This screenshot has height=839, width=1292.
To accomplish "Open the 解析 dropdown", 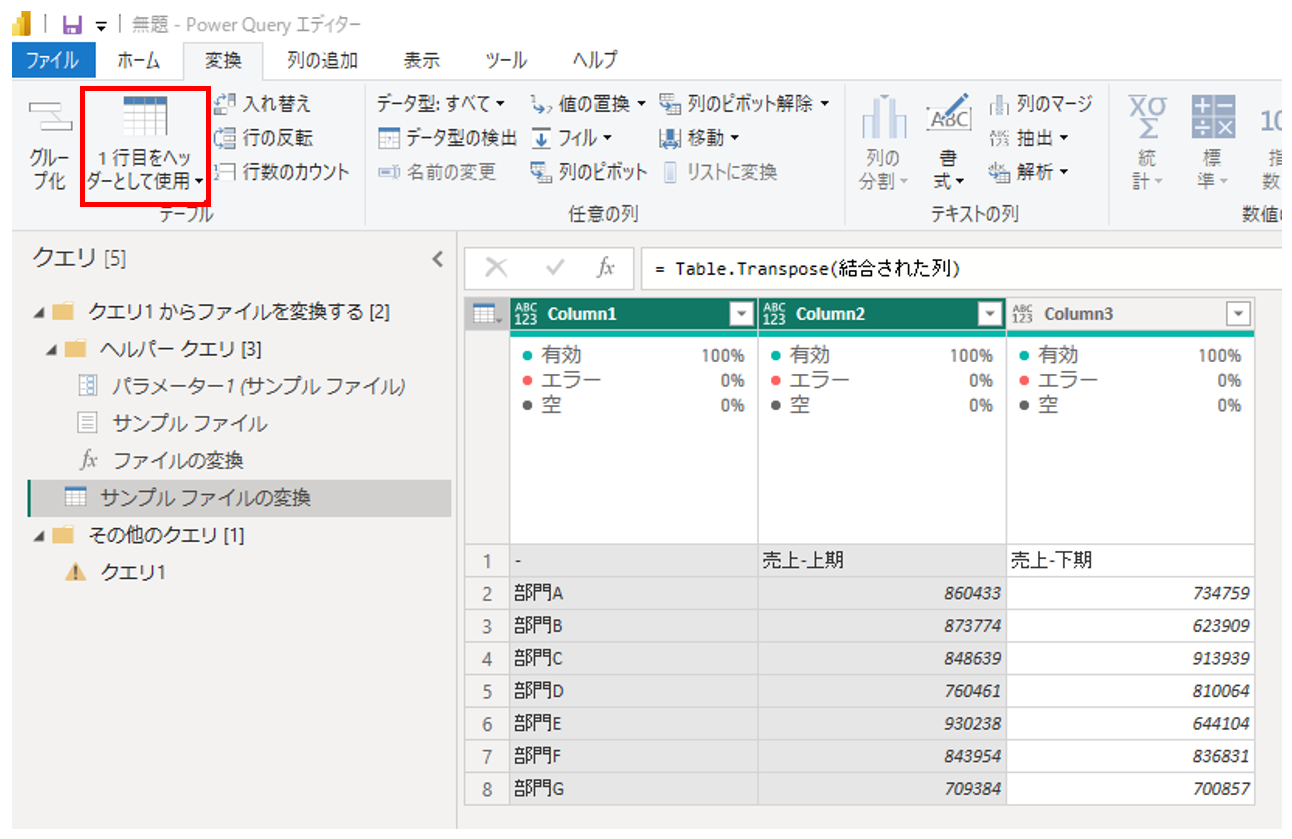I will tap(1029, 172).
